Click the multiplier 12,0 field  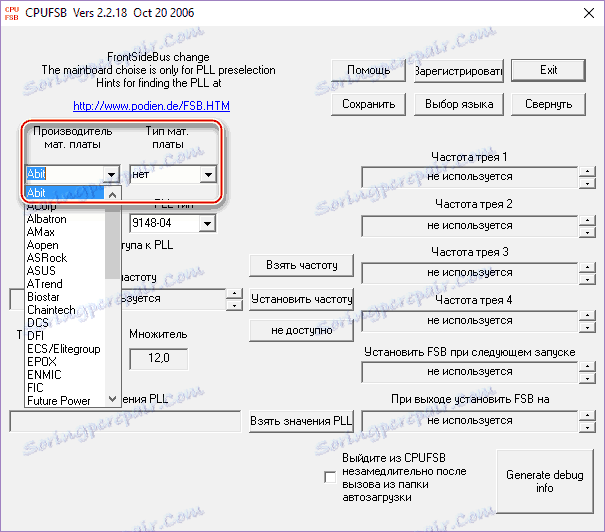click(159, 359)
